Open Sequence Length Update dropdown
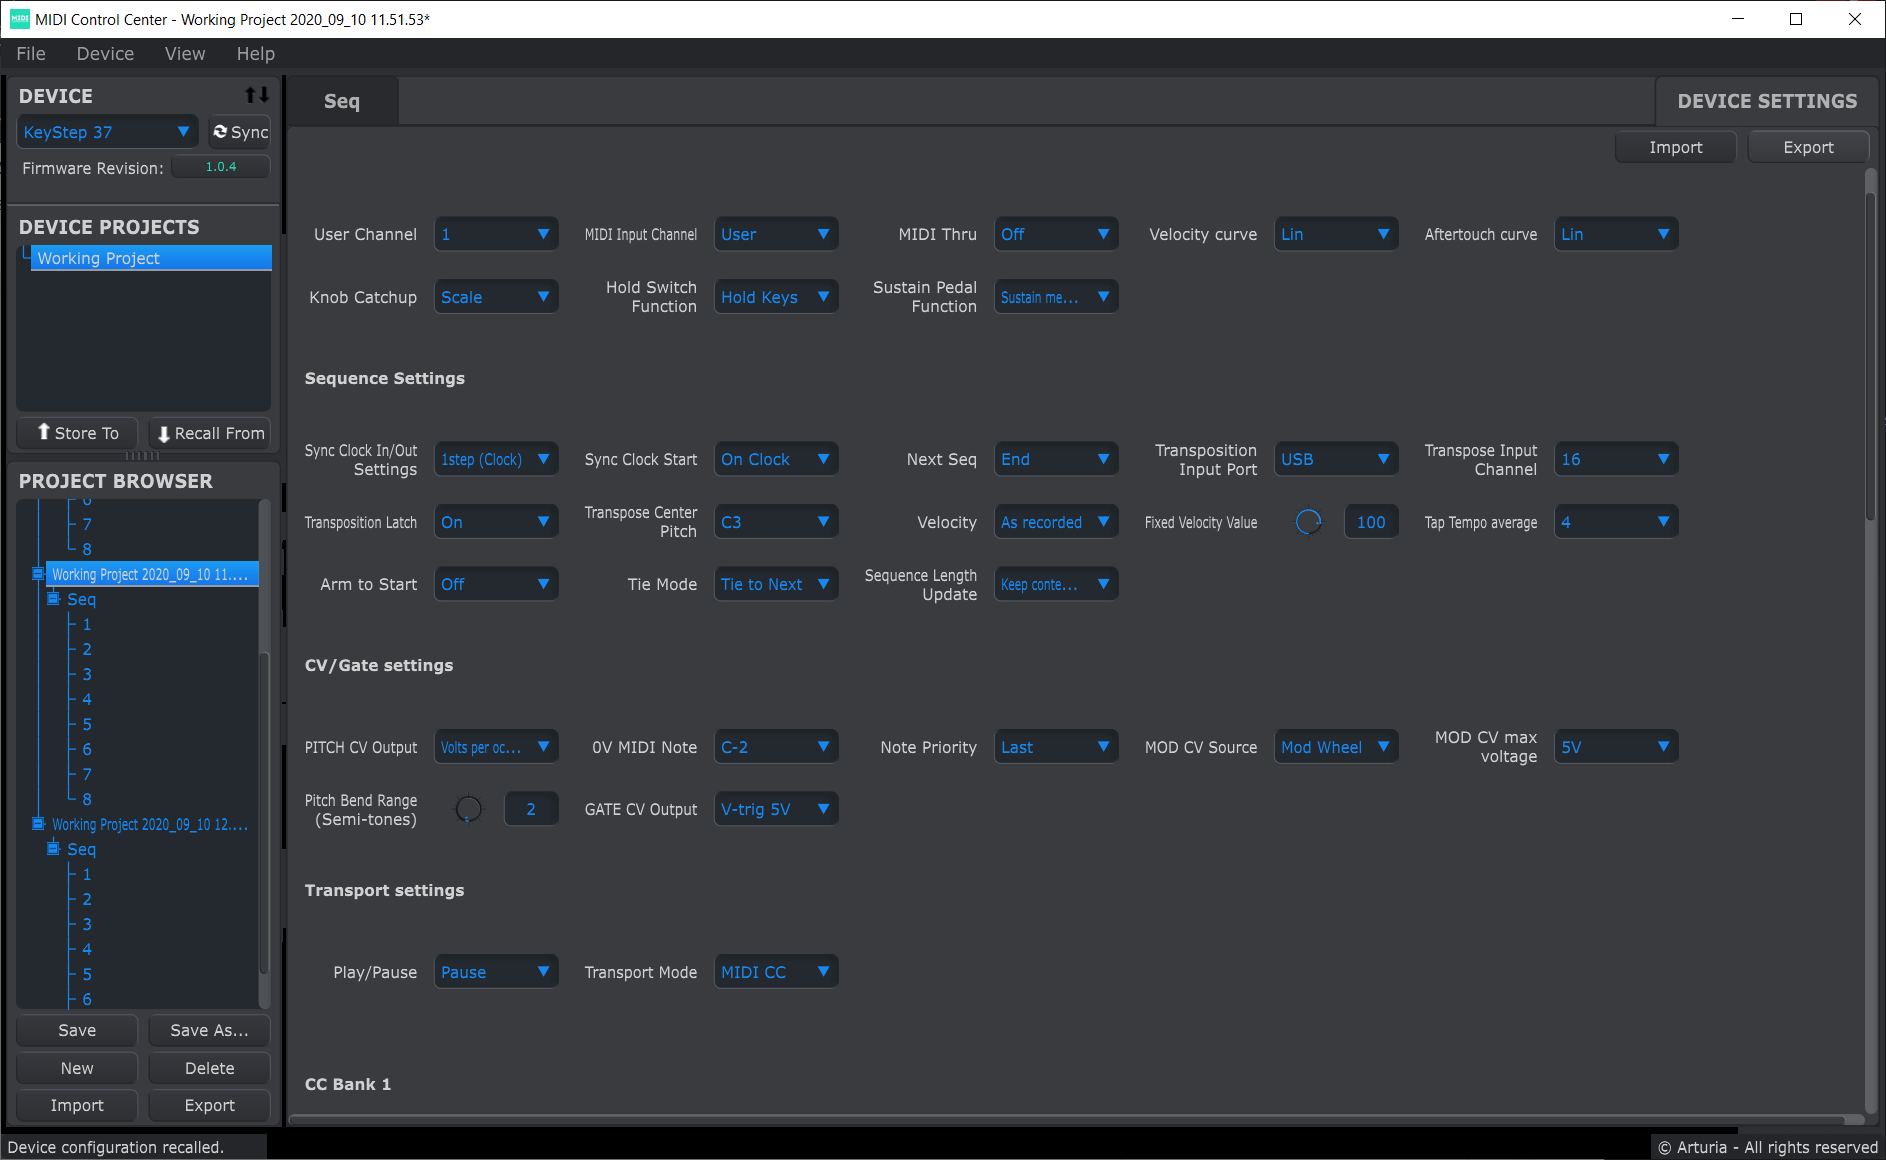The image size is (1886, 1160). [x=1056, y=584]
